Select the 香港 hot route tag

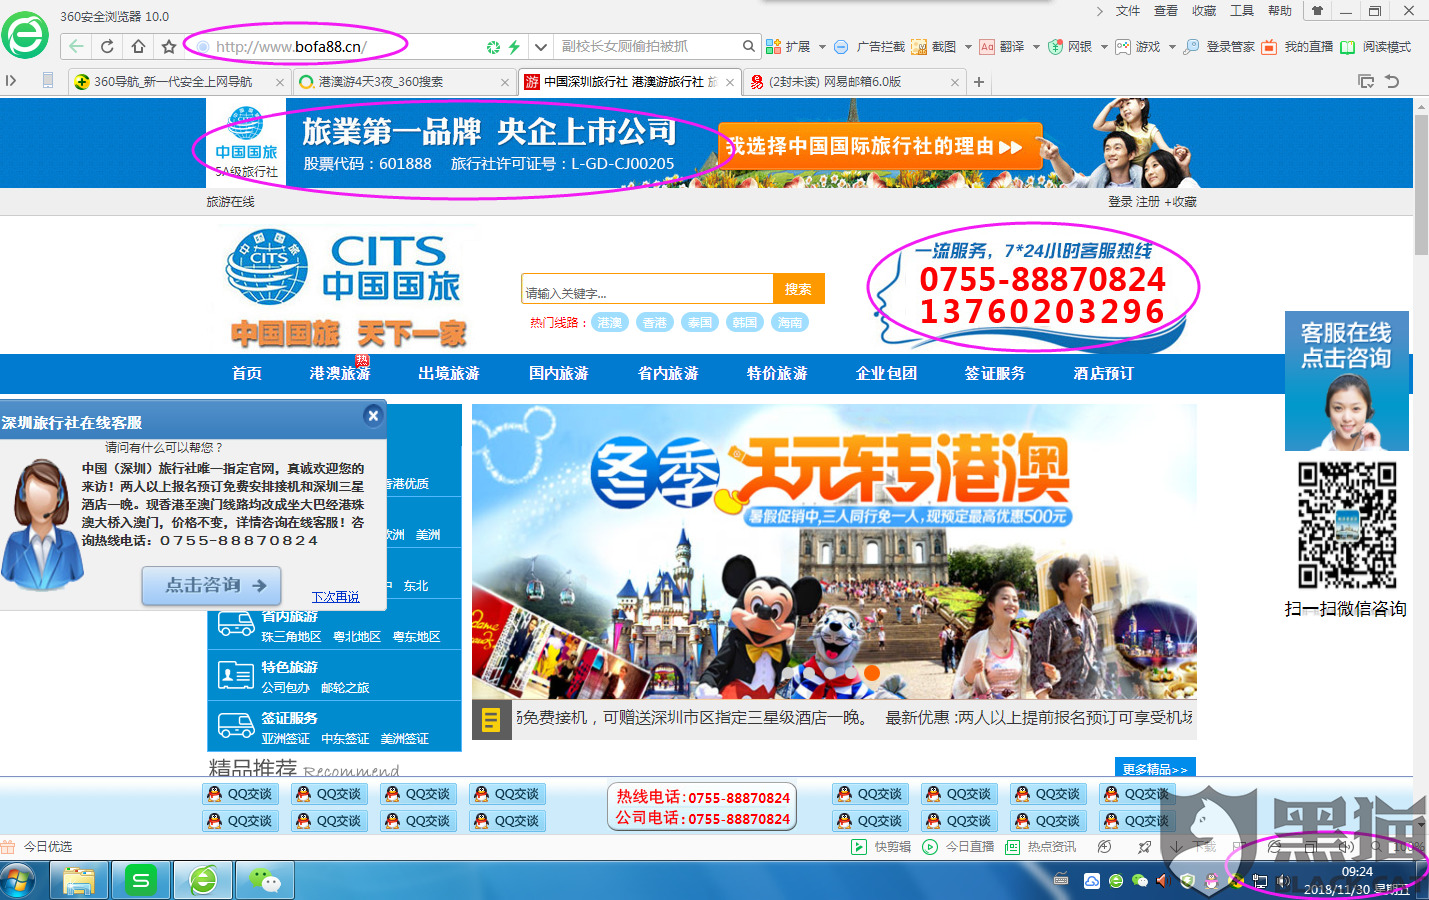[x=655, y=322]
